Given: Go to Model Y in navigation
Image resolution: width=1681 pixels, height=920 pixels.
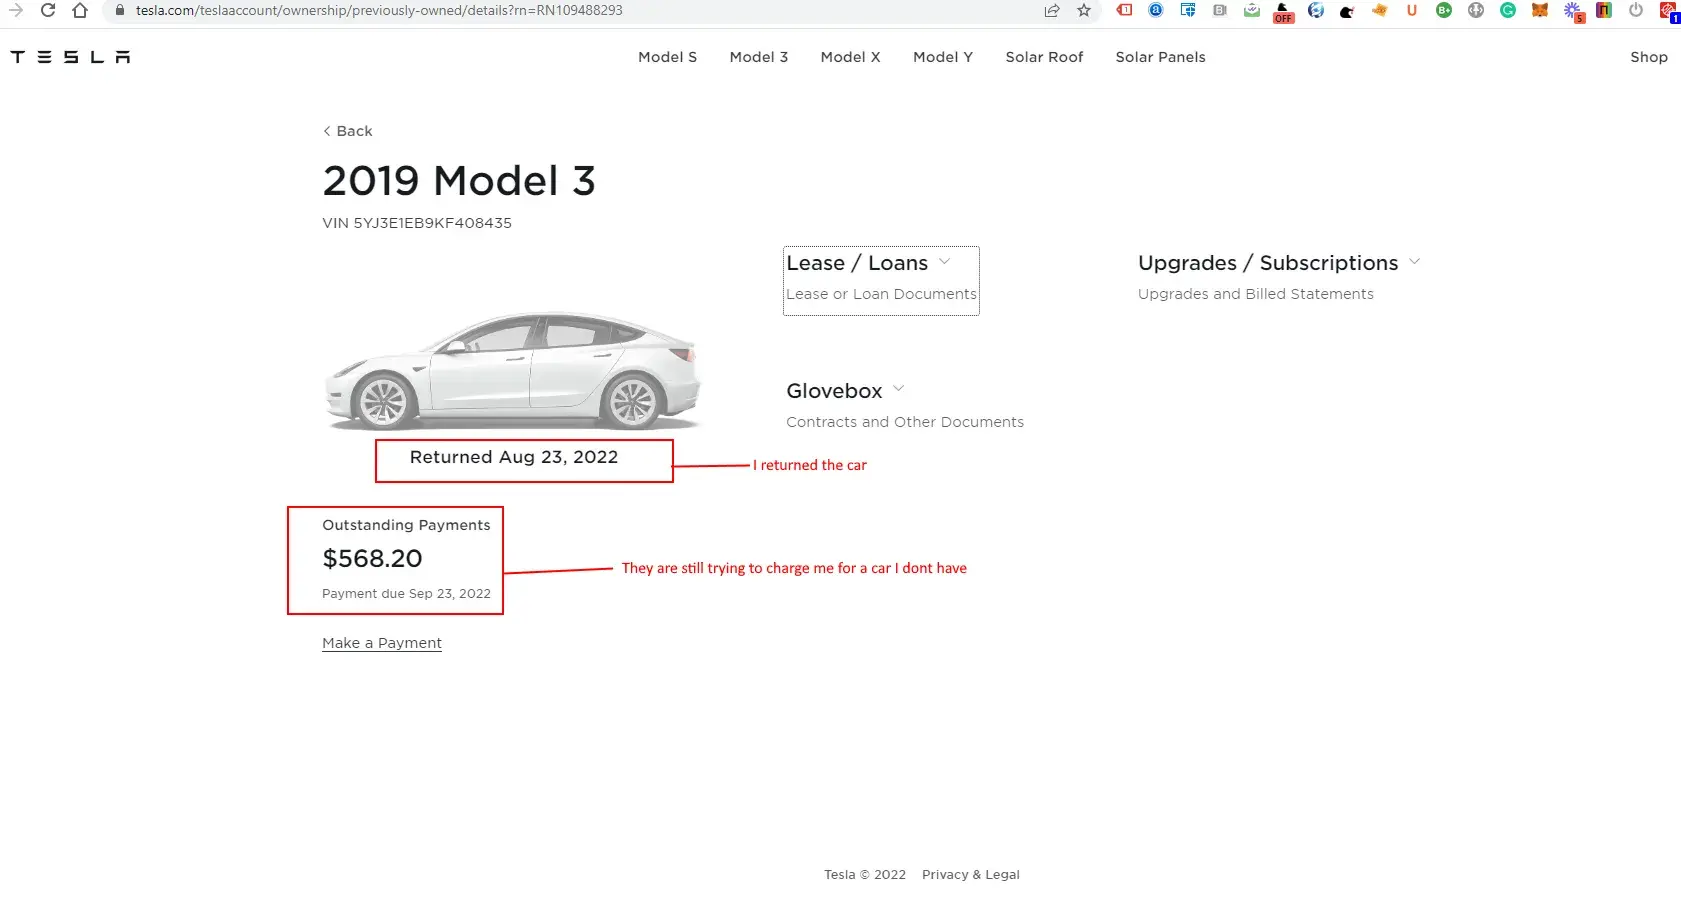Looking at the screenshot, I should click(x=942, y=57).
